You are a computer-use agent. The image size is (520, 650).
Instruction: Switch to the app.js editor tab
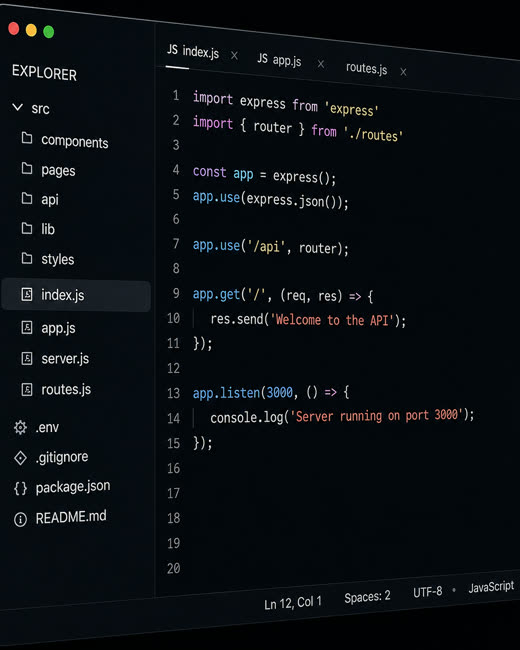click(x=279, y=60)
